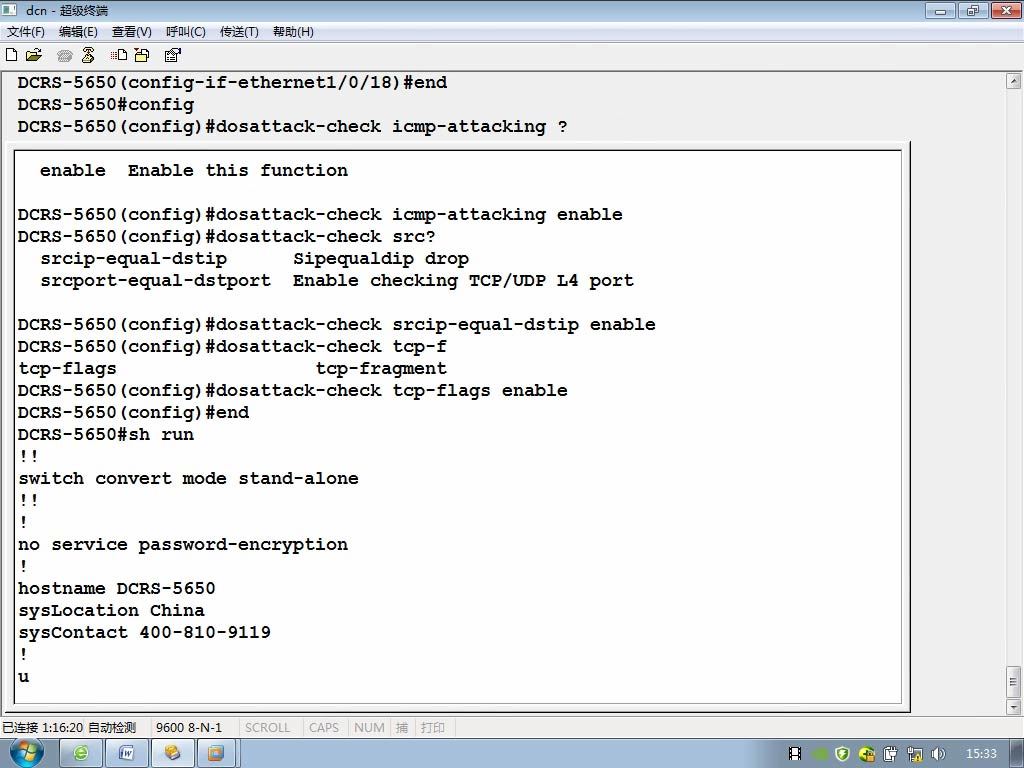Click the line 'dosattack-check tcp-f'
Viewport: 1024px width, 768px height.
pos(232,347)
